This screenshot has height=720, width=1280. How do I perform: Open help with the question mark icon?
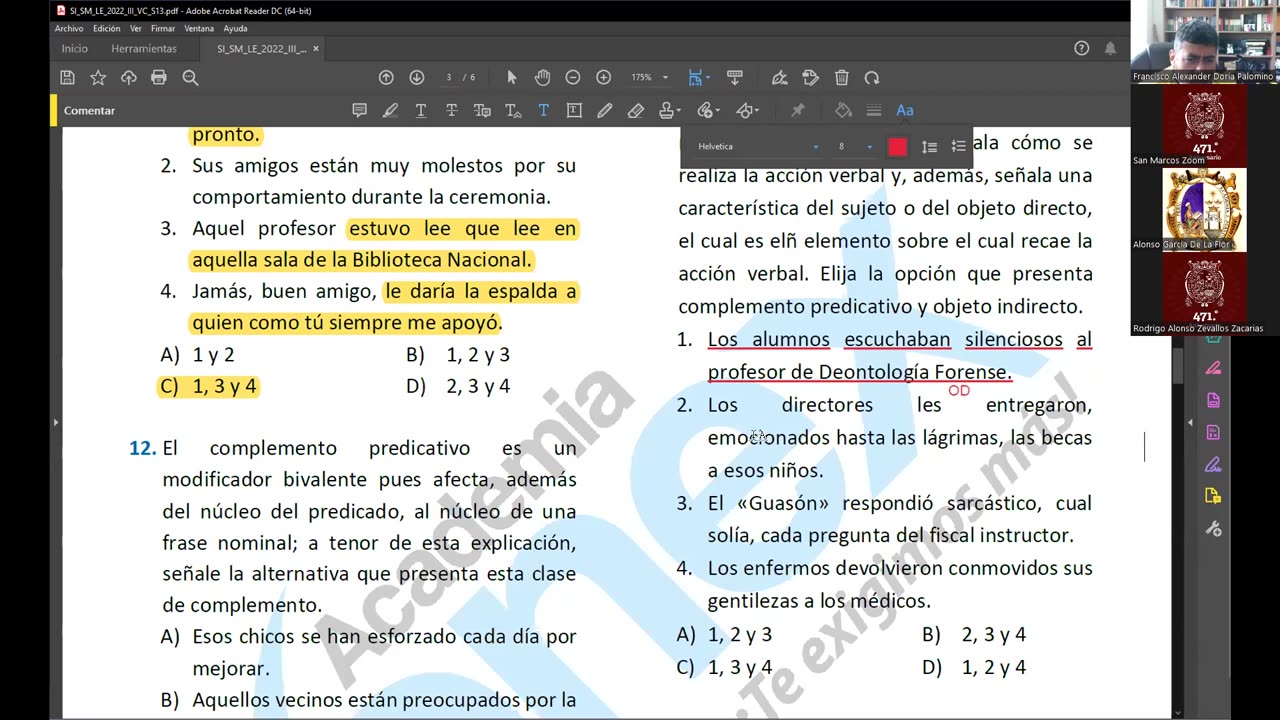tap(1081, 48)
